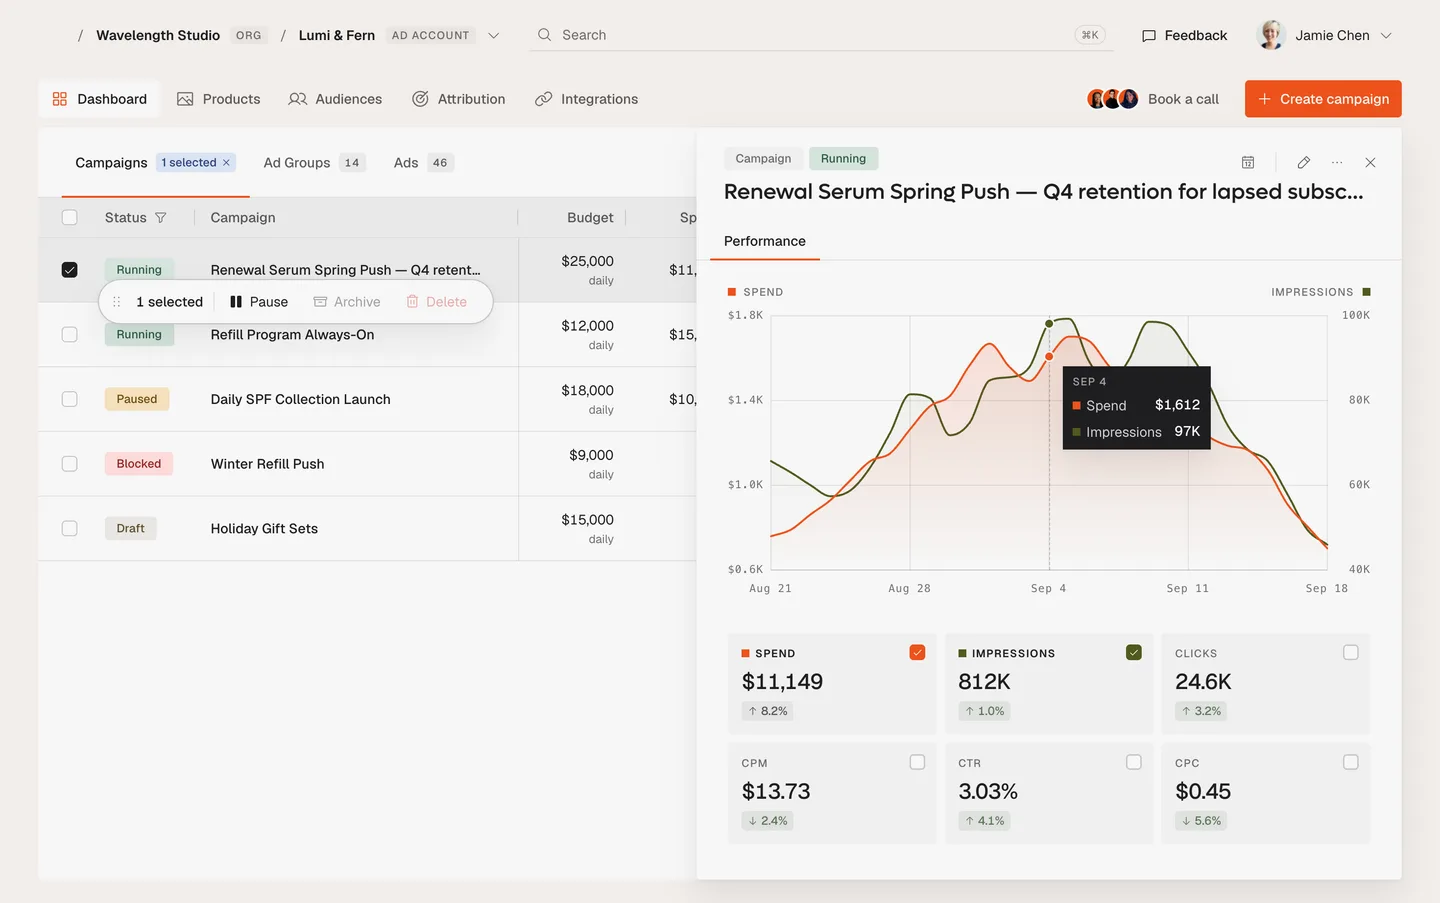This screenshot has height=903, width=1440.
Task: Enable the Clicks metric checkbox
Action: click(1351, 653)
